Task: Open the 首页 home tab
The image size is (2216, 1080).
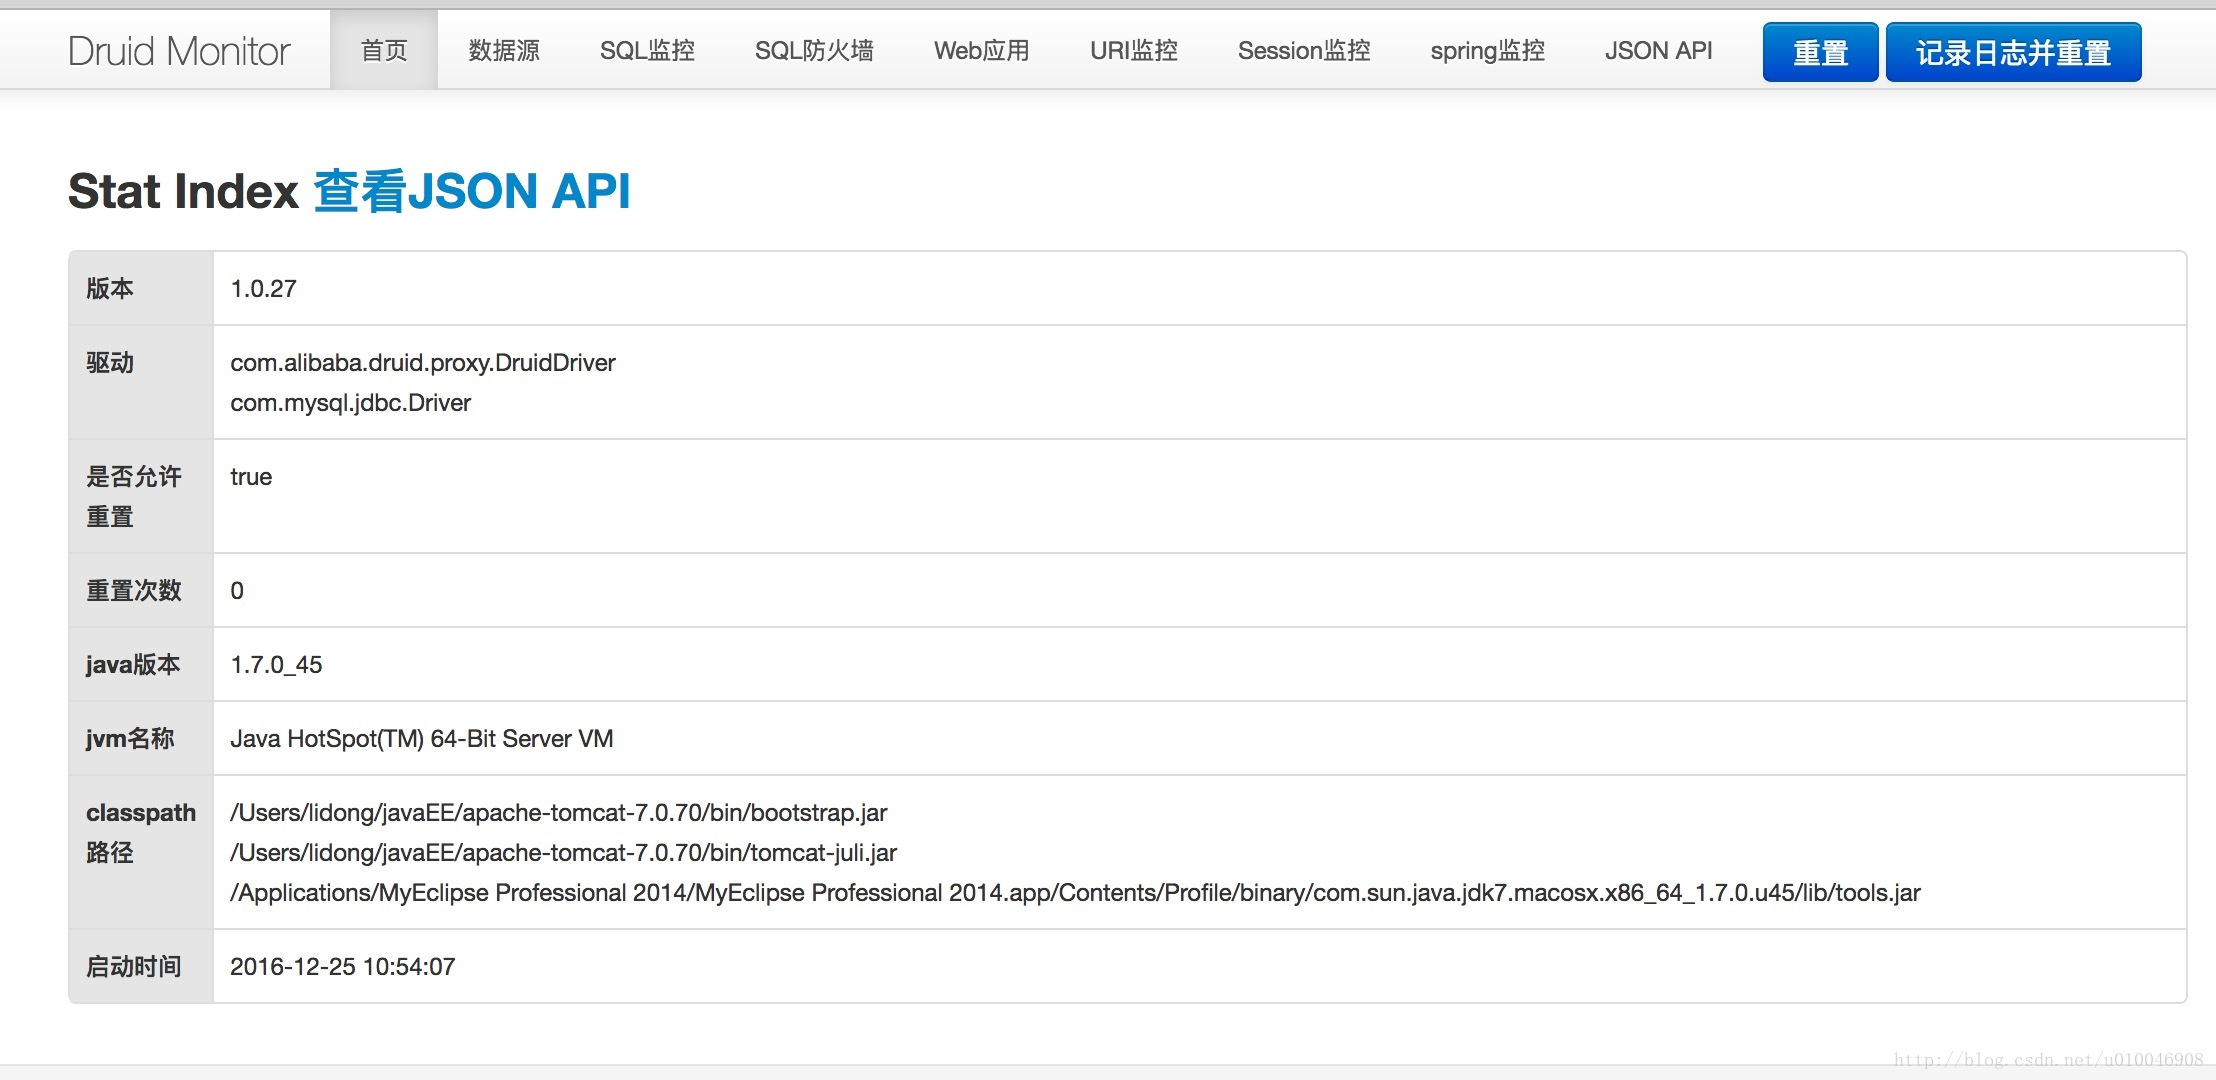Action: (384, 51)
